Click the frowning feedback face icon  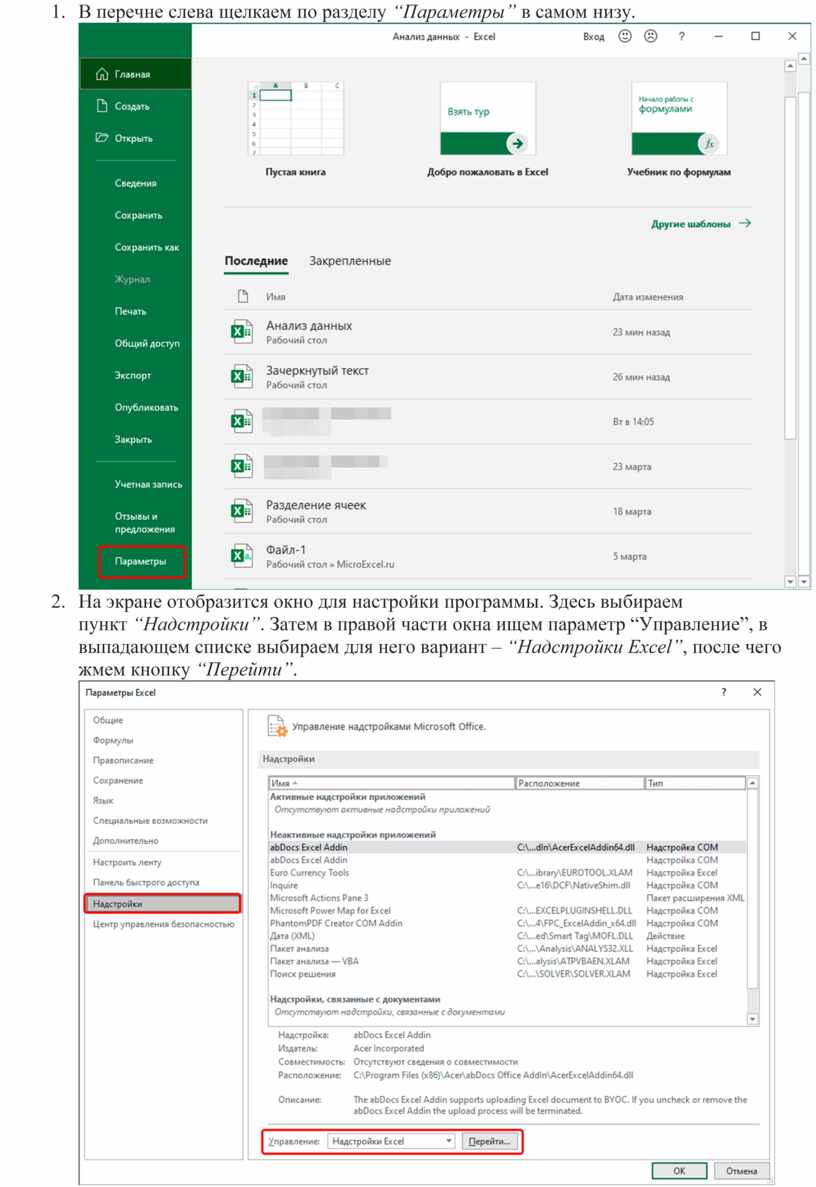click(650, 36)
